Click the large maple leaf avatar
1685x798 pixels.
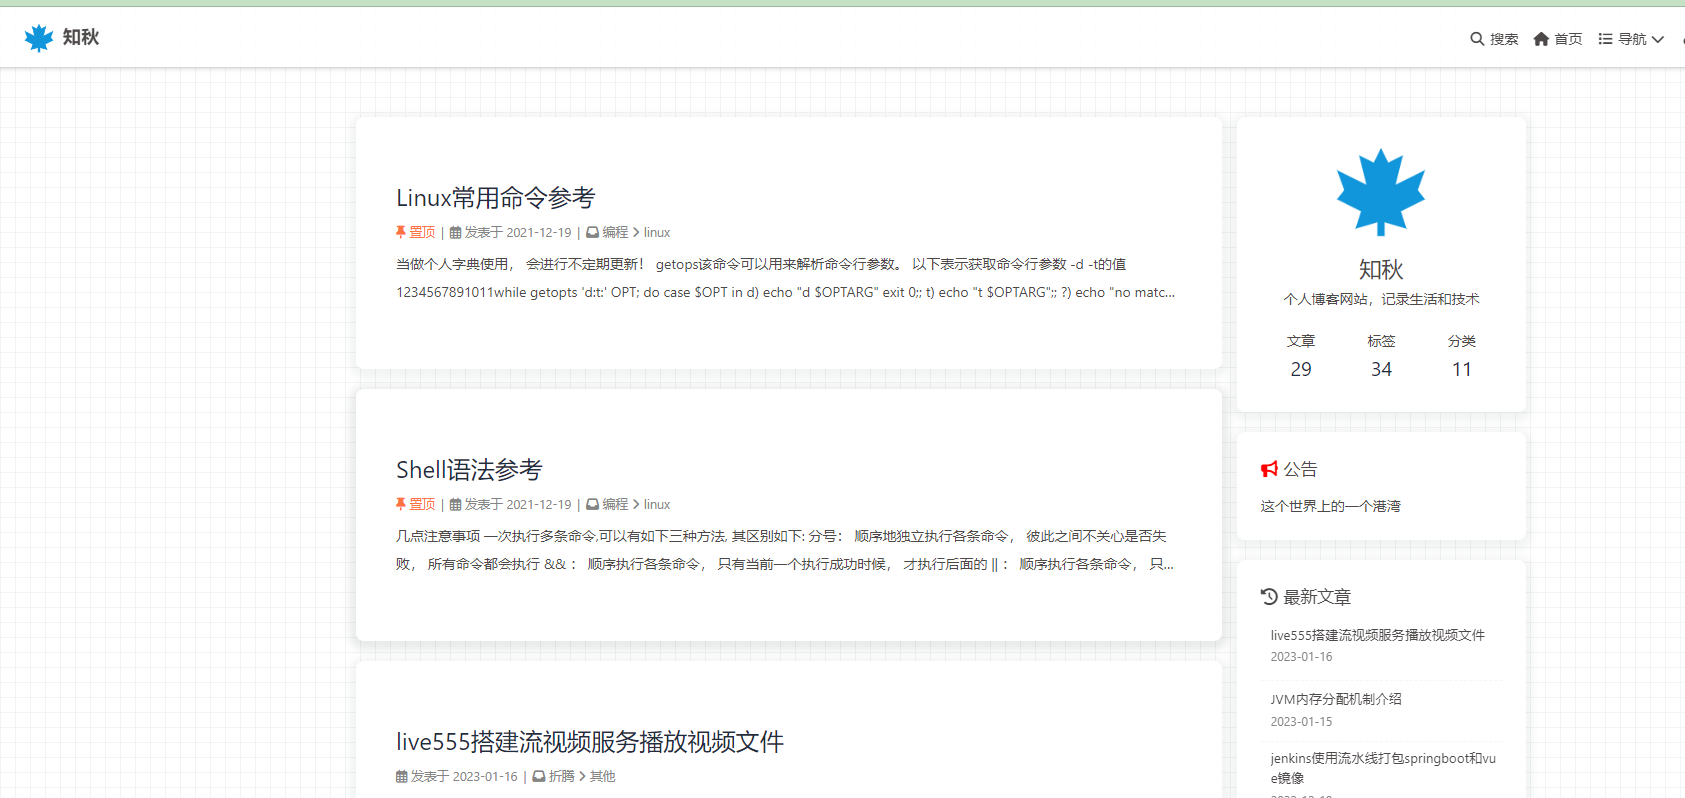1381,192
